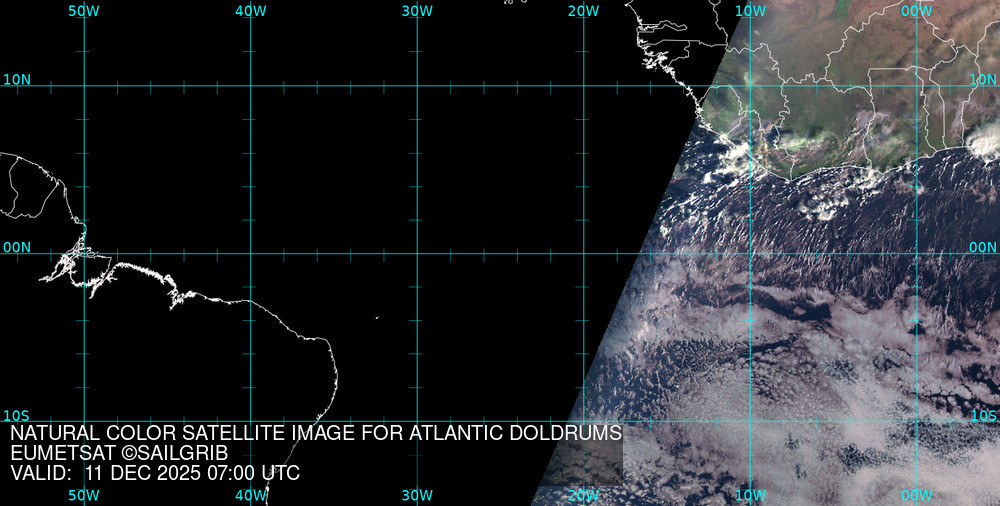The width and height of the screenshot is (1000, 506).
Task: Click the 30W longitude label at bottom
Action: tap(416, 495)
